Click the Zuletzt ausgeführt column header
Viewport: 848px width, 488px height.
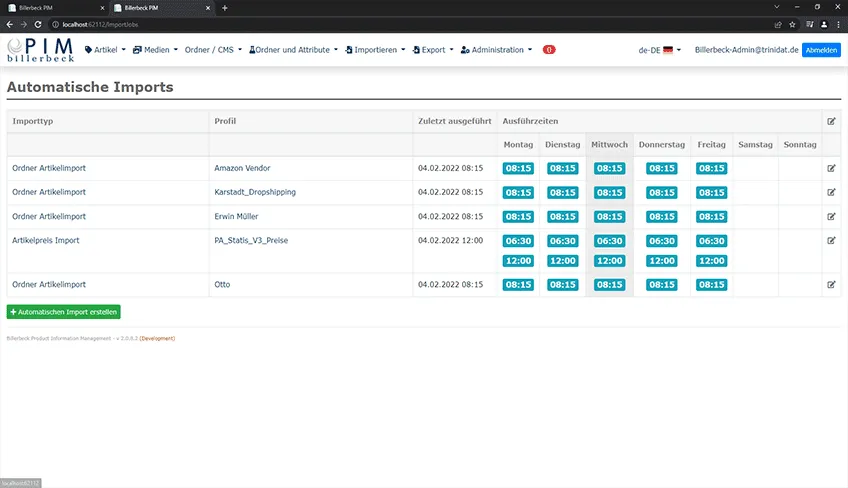point(454,121)
